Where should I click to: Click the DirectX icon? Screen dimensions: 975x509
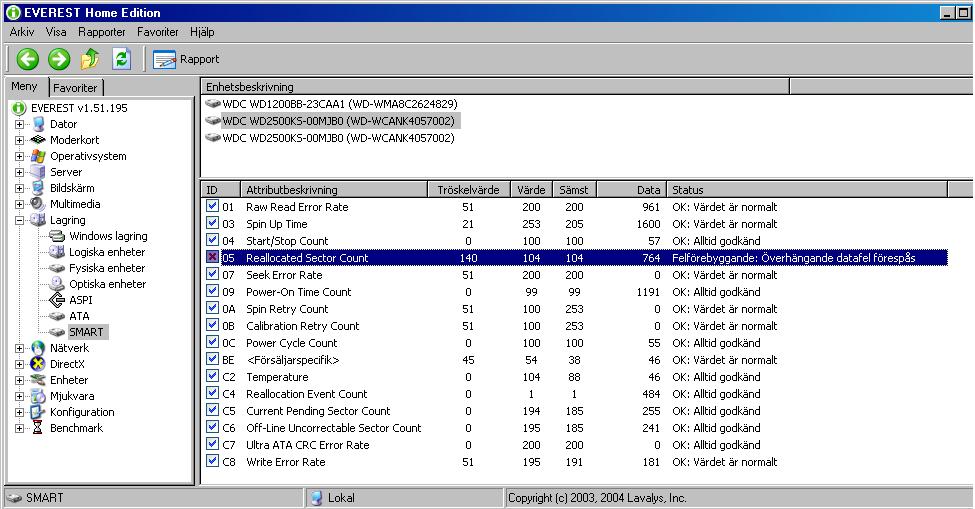[39, 364]
